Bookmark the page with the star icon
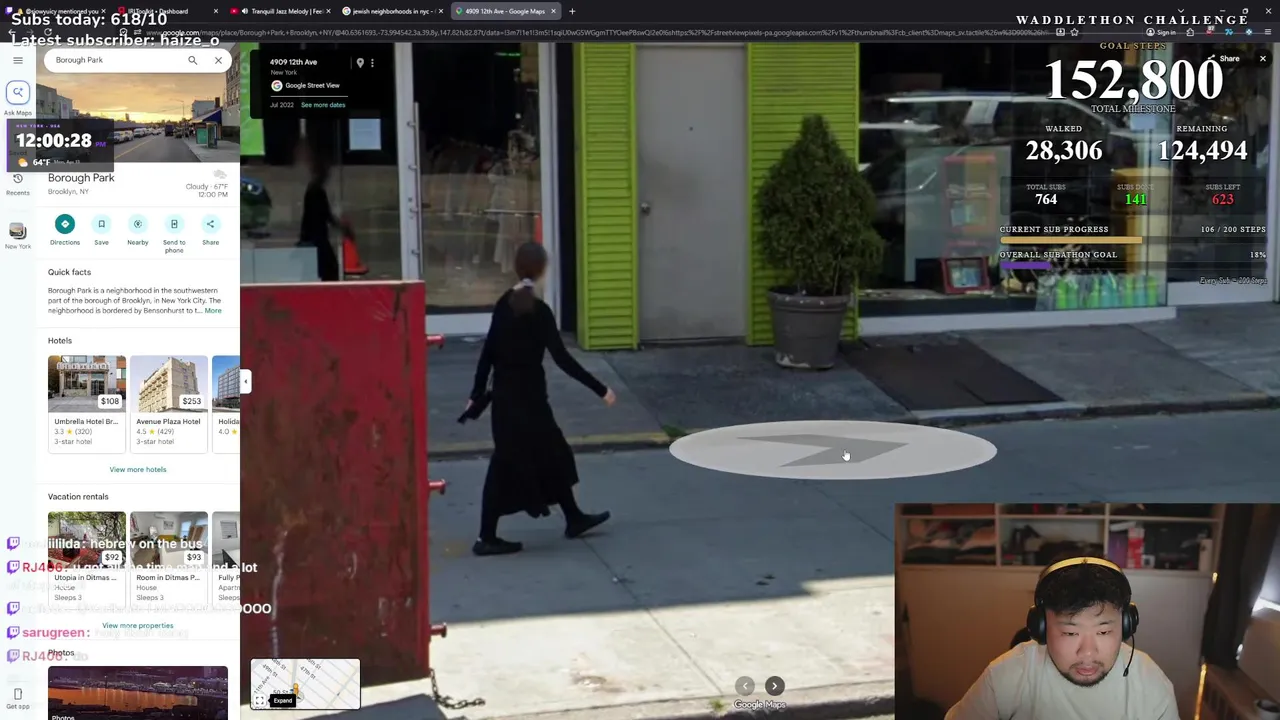 click(1074, 32)
